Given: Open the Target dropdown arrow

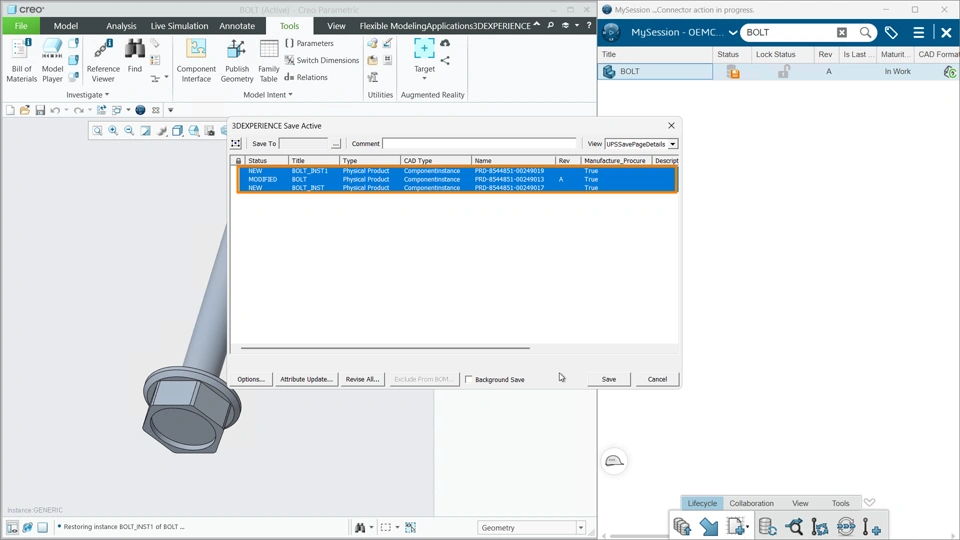Looking at the screenshot, I should coord(424,78).
